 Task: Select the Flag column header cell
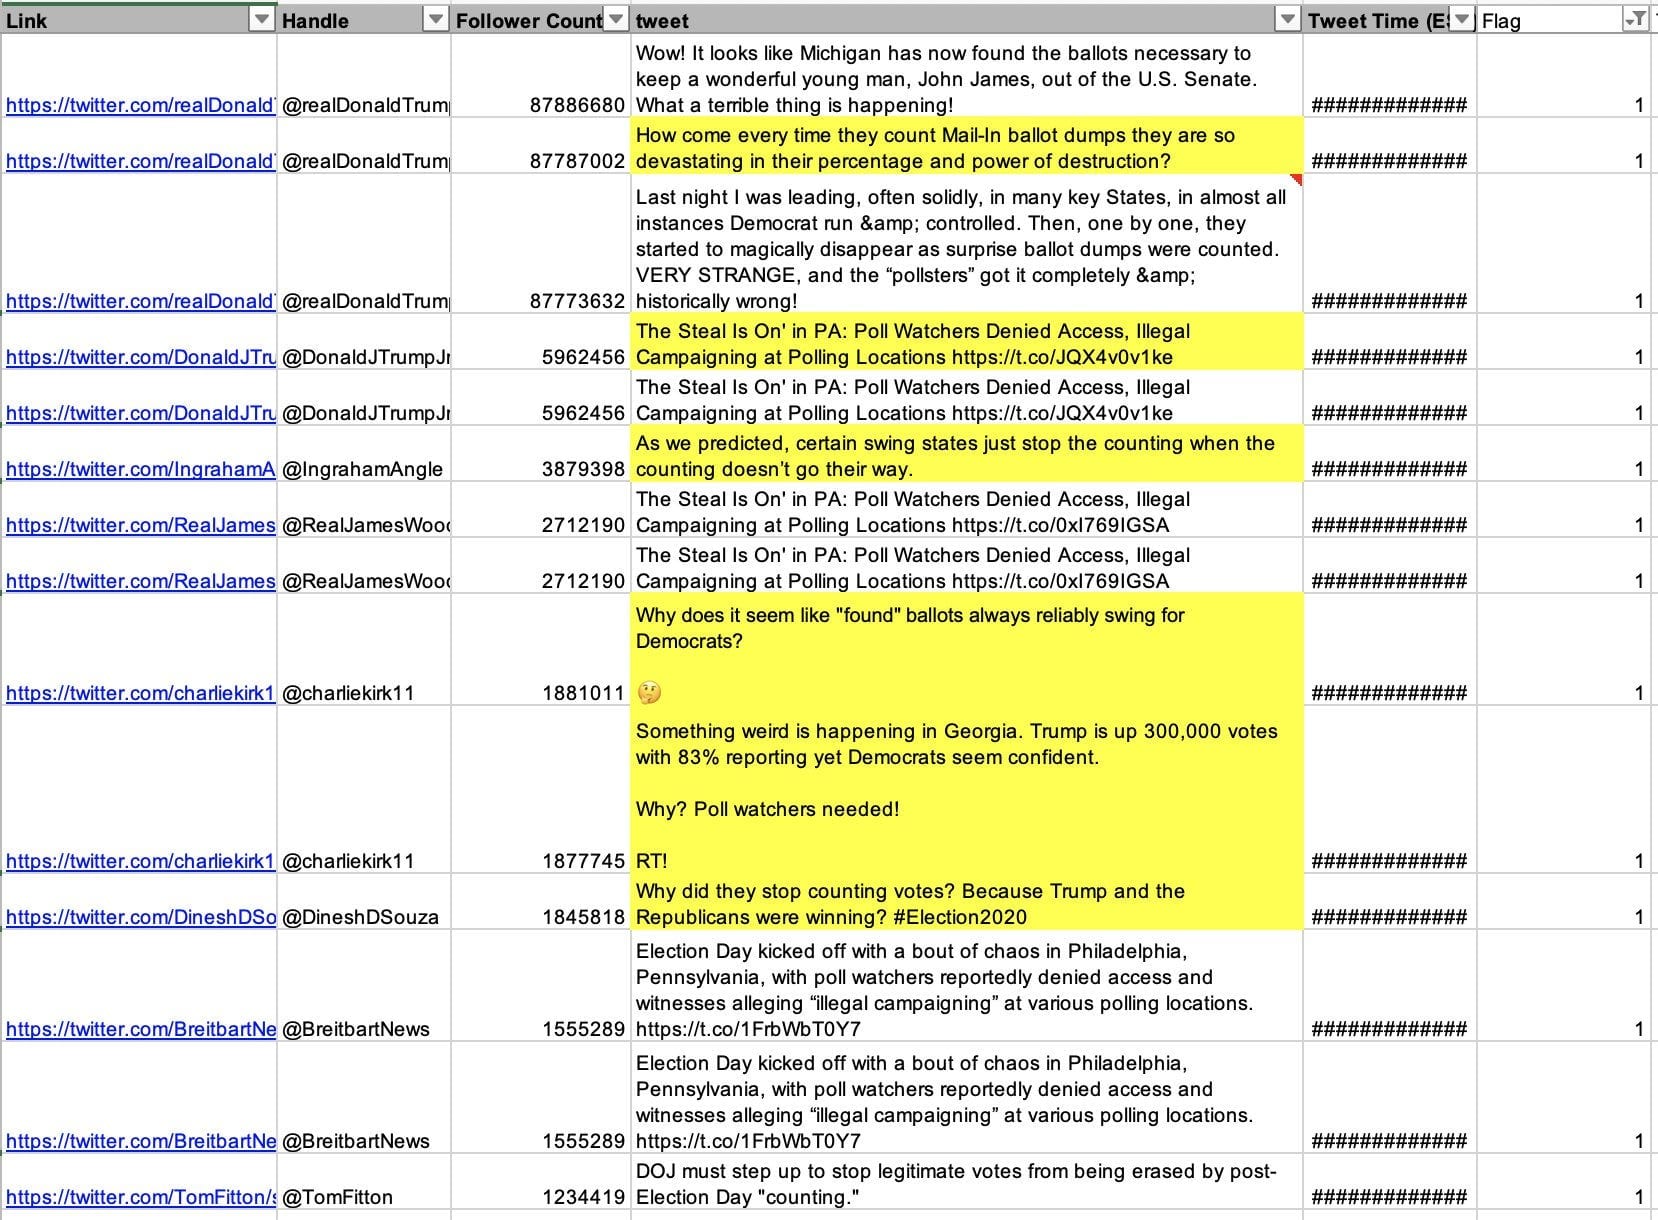1565,20
